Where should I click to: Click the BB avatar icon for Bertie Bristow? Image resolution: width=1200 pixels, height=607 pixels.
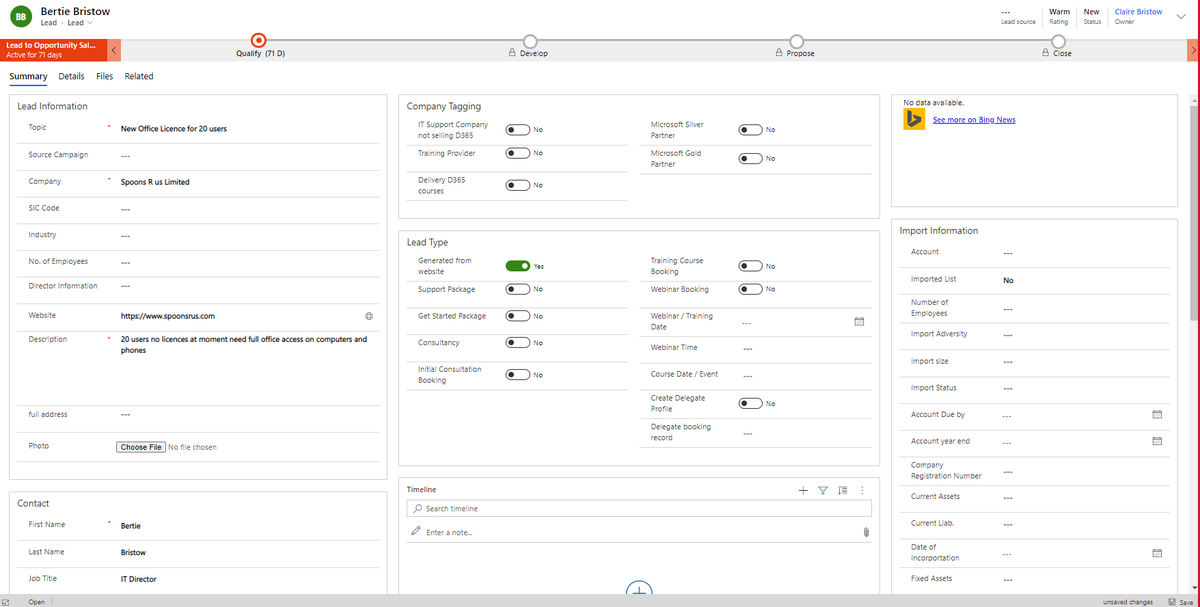[21, 16]
